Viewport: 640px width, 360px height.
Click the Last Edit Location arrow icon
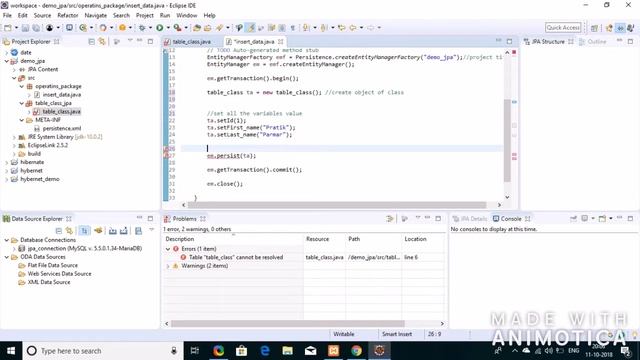tap(342, 28)
